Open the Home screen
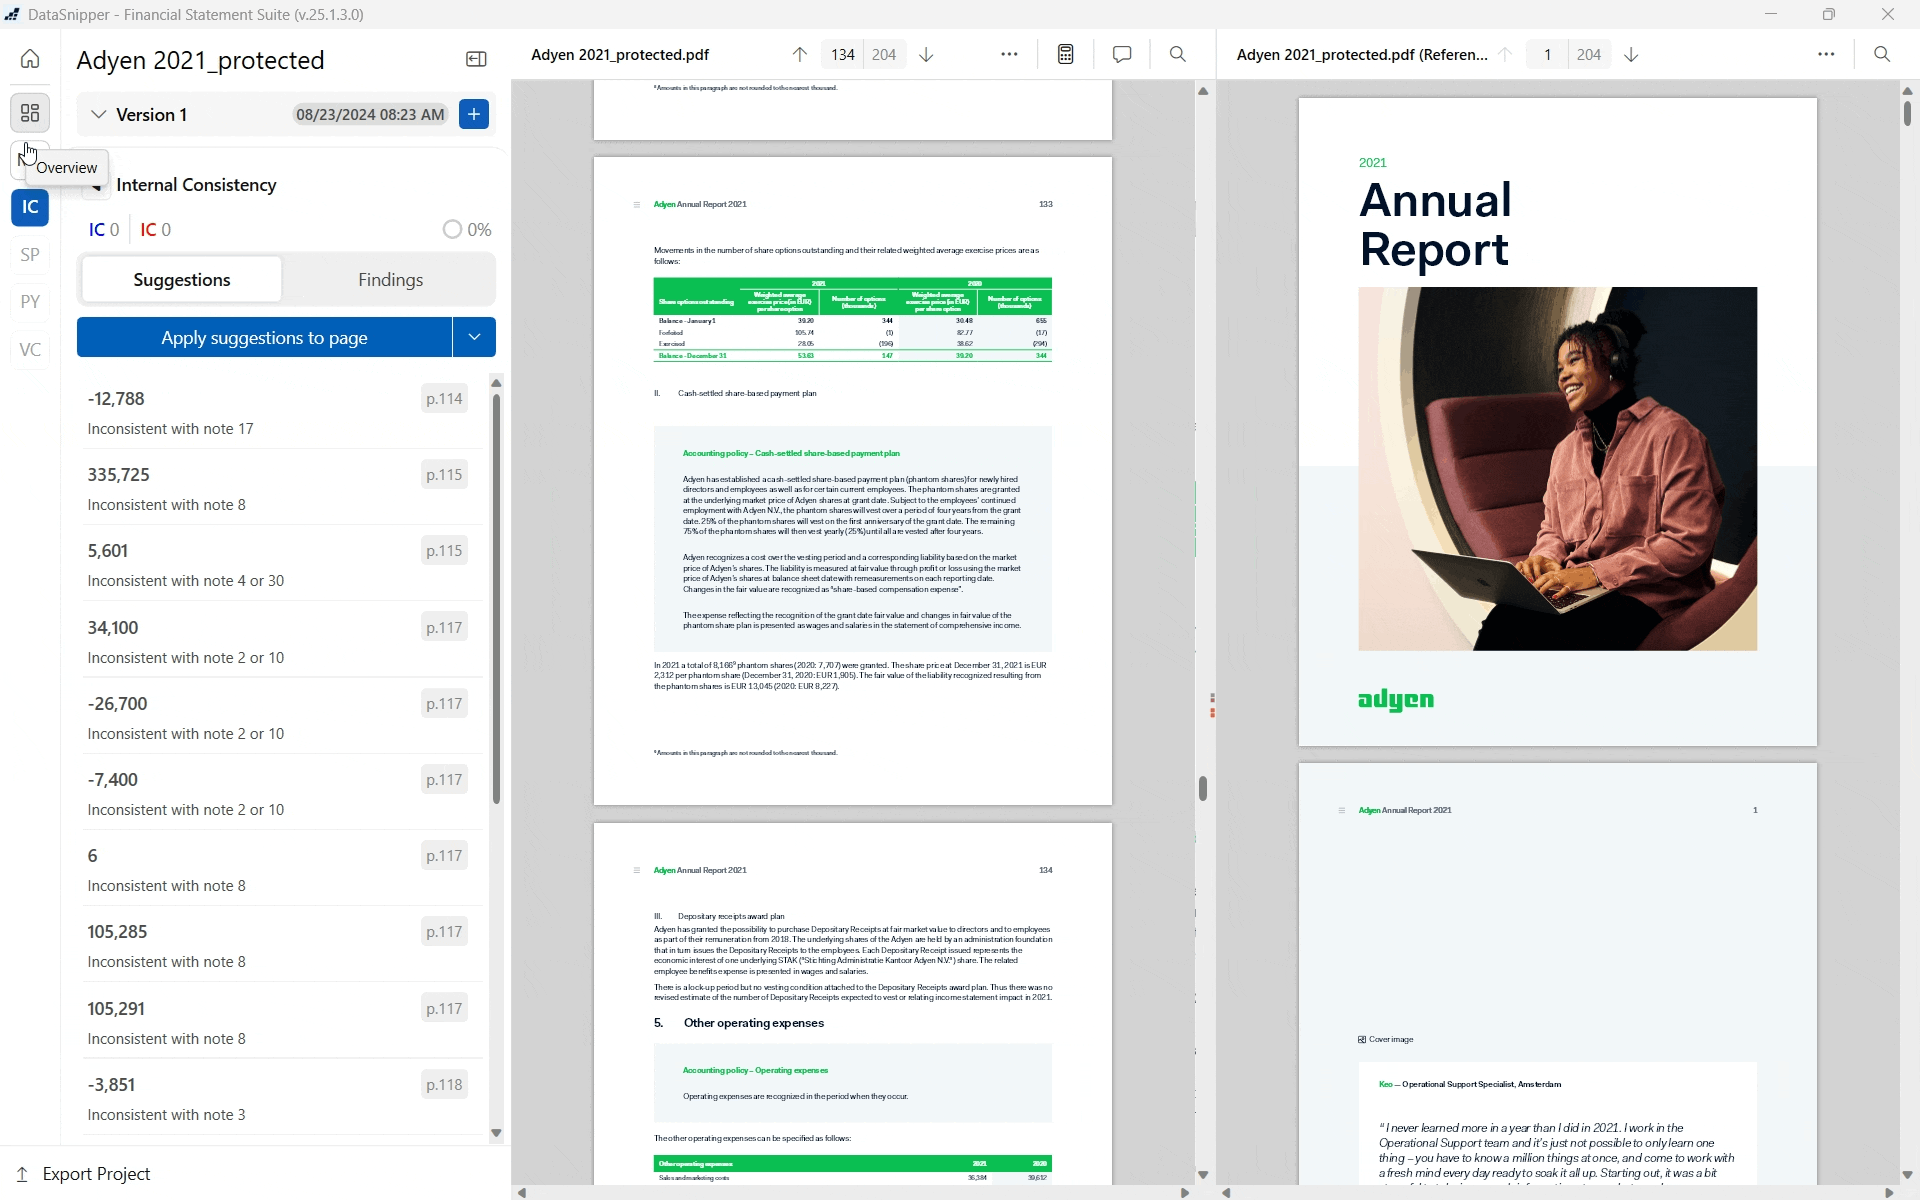Image resolution: width=1920 pixels, height=1200 pixels. [29, 59]
